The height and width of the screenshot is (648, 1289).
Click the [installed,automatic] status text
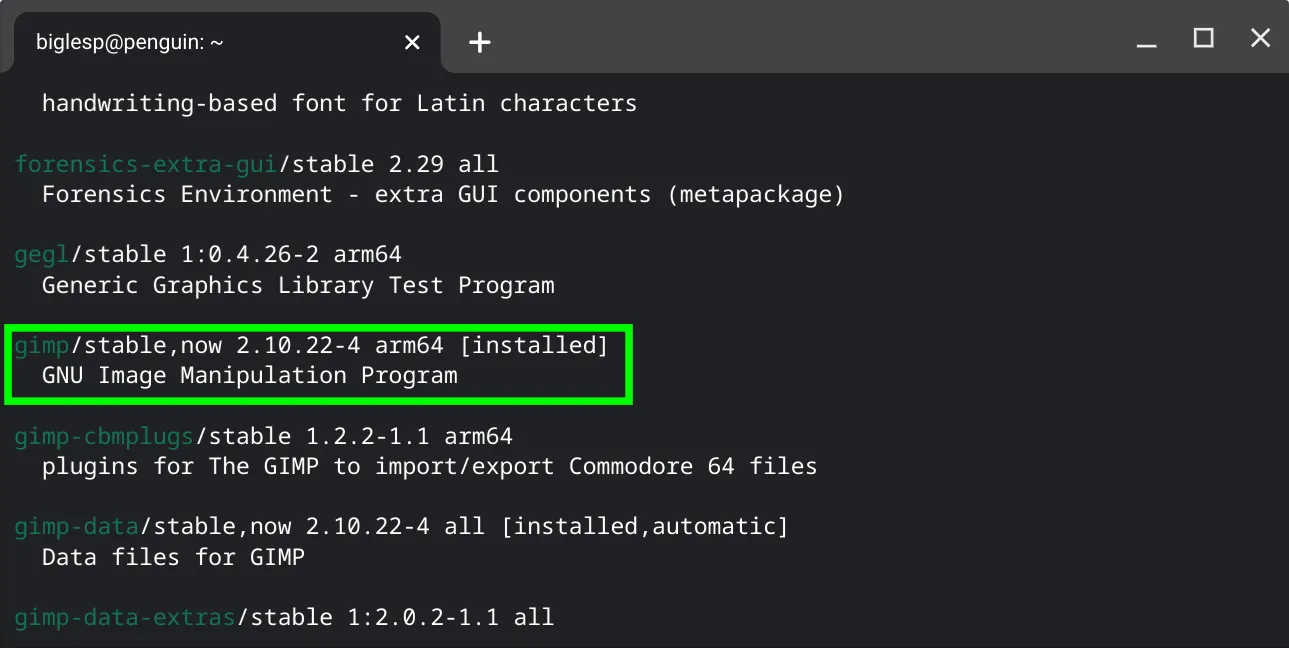click(x=644, y=526)
